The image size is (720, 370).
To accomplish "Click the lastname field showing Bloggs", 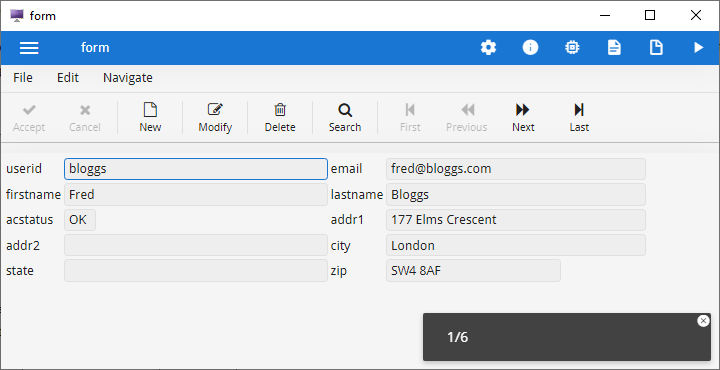I will pyautogui.click(x=516, y=195).
